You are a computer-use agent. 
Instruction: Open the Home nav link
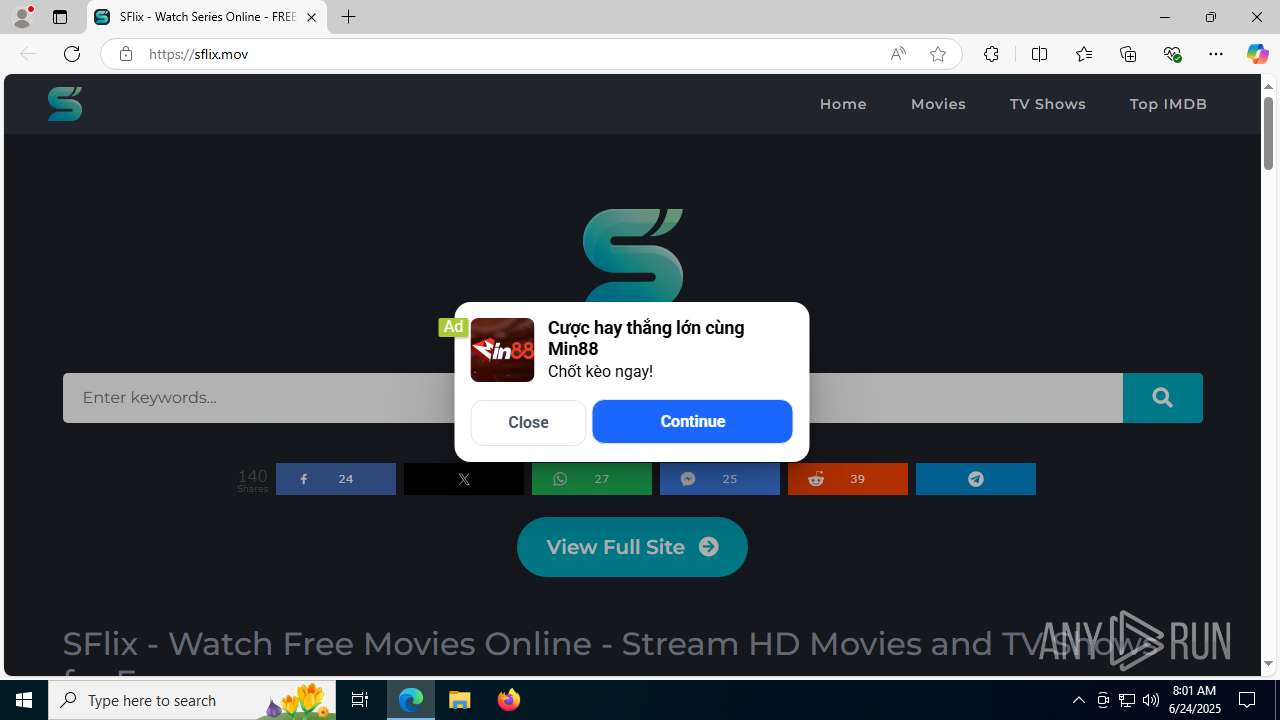coord(843,104)
